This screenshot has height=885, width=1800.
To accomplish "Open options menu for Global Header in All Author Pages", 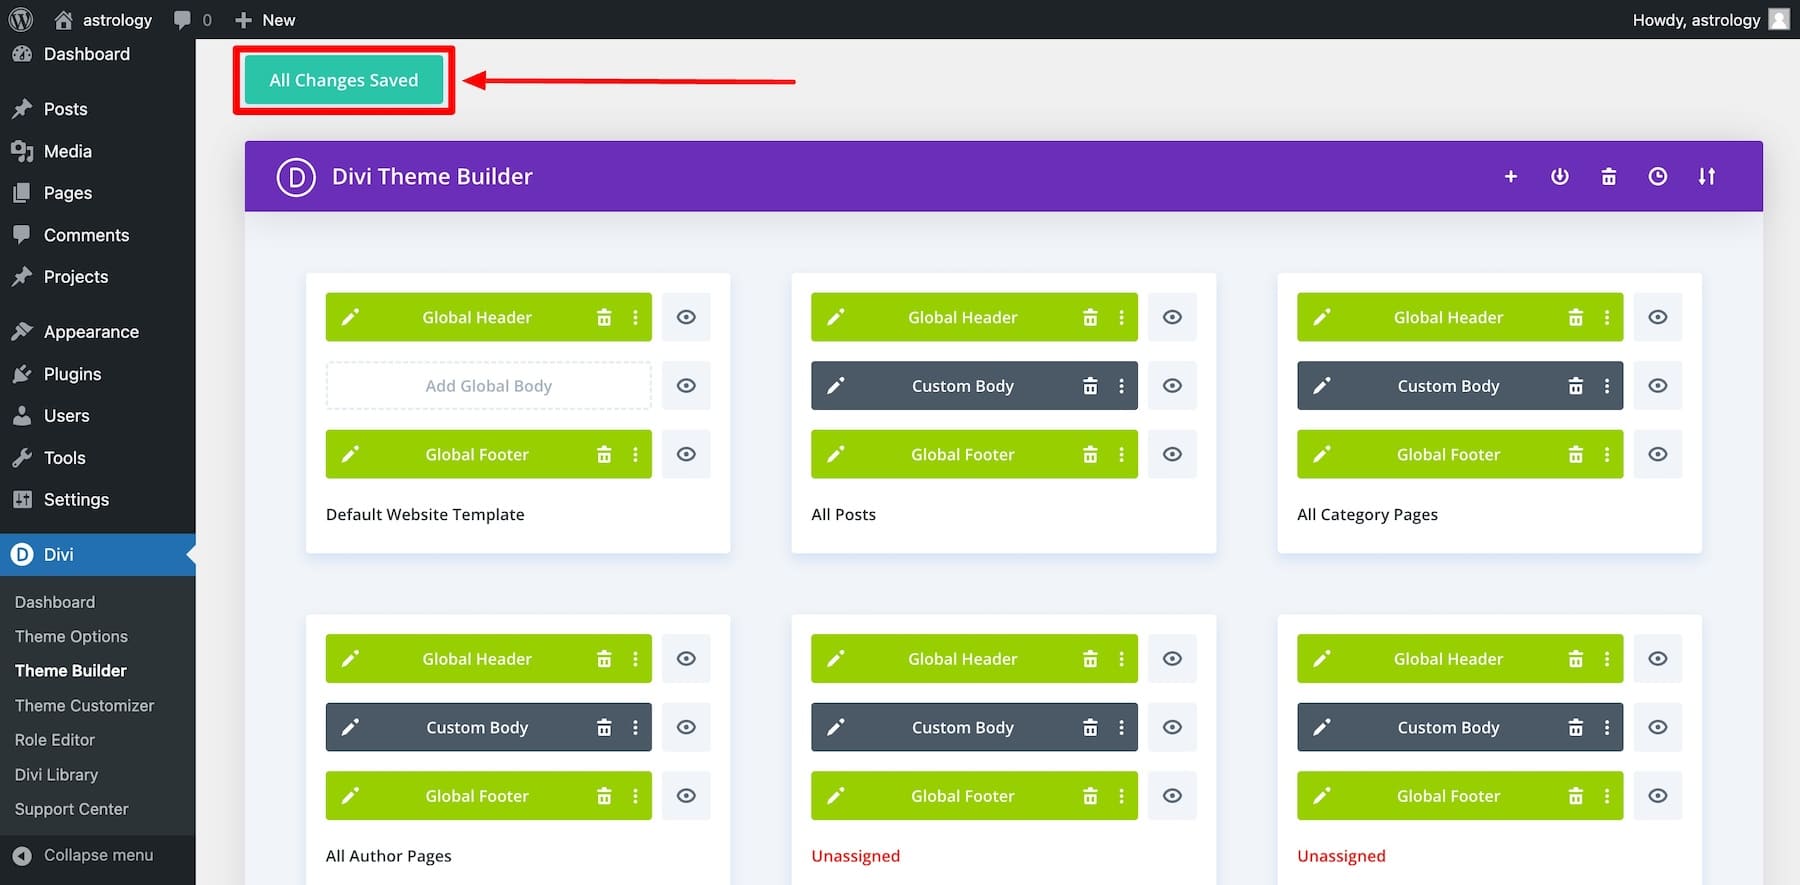I will pos(635,659).
